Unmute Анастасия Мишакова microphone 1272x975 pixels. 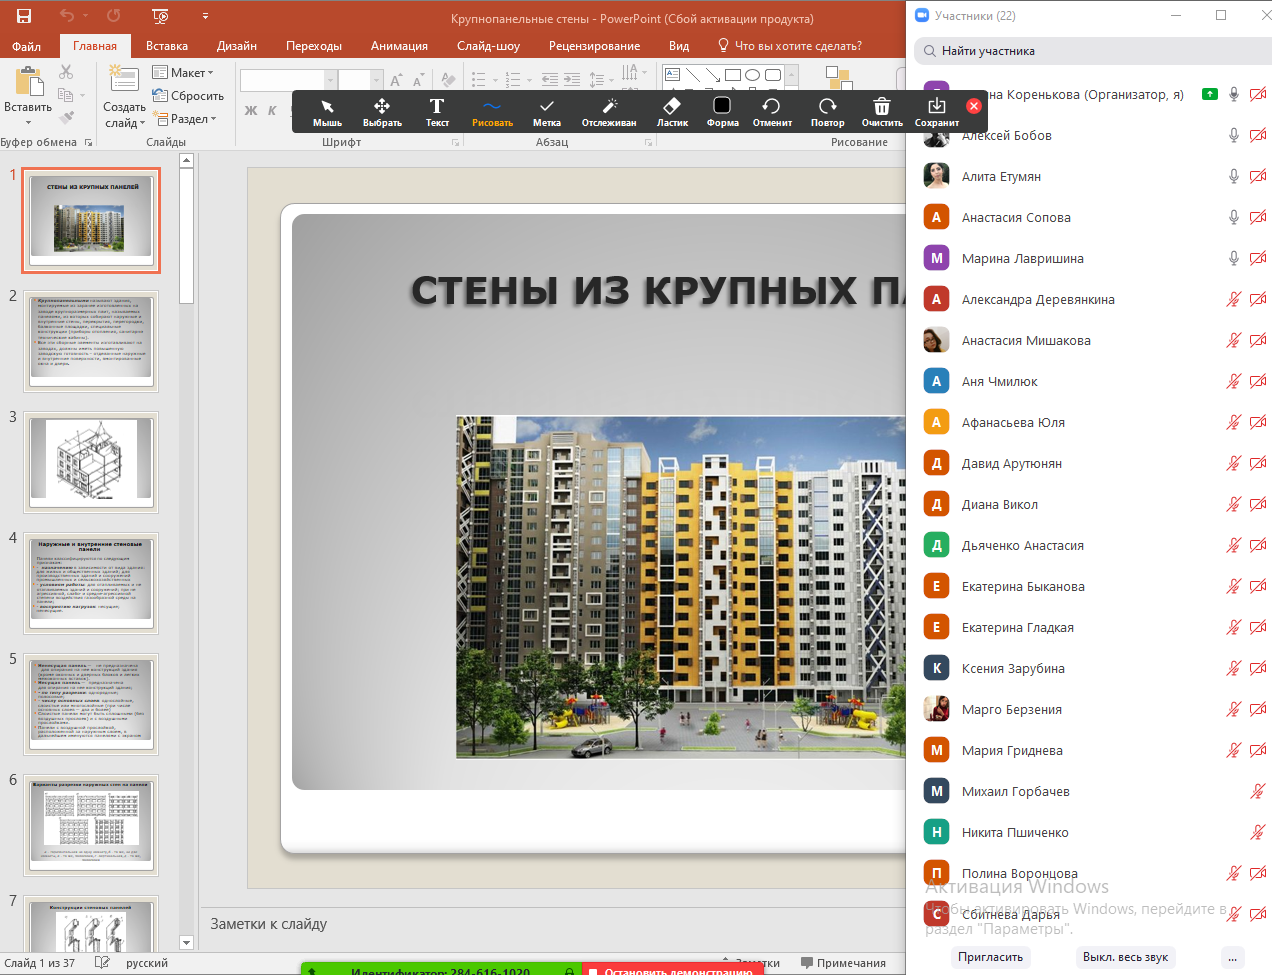(1234, 340)
